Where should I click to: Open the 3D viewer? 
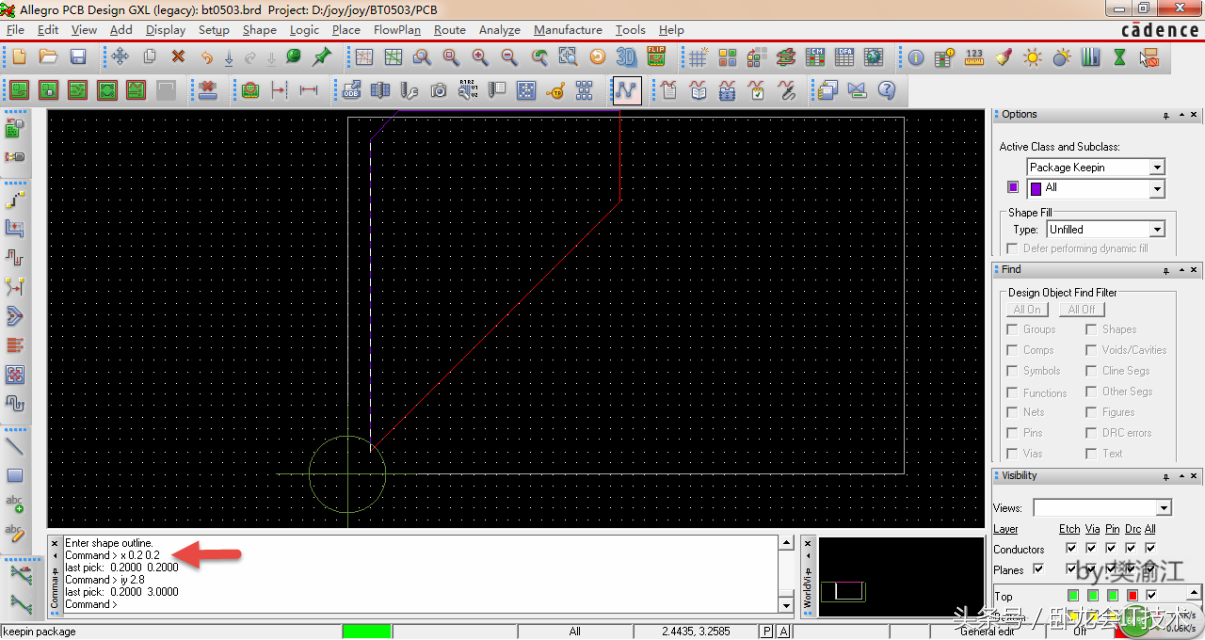click(627, 57)
